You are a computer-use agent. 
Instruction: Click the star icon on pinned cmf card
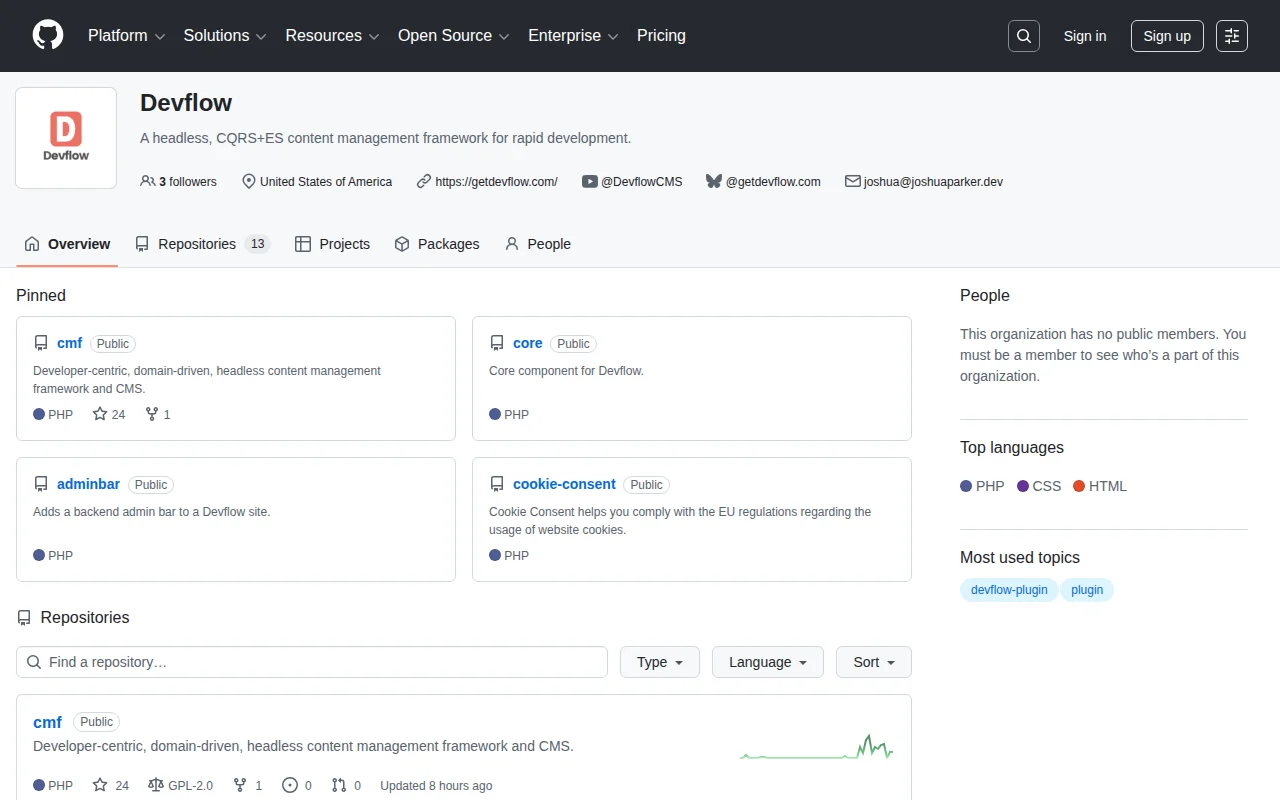[100, 414]
